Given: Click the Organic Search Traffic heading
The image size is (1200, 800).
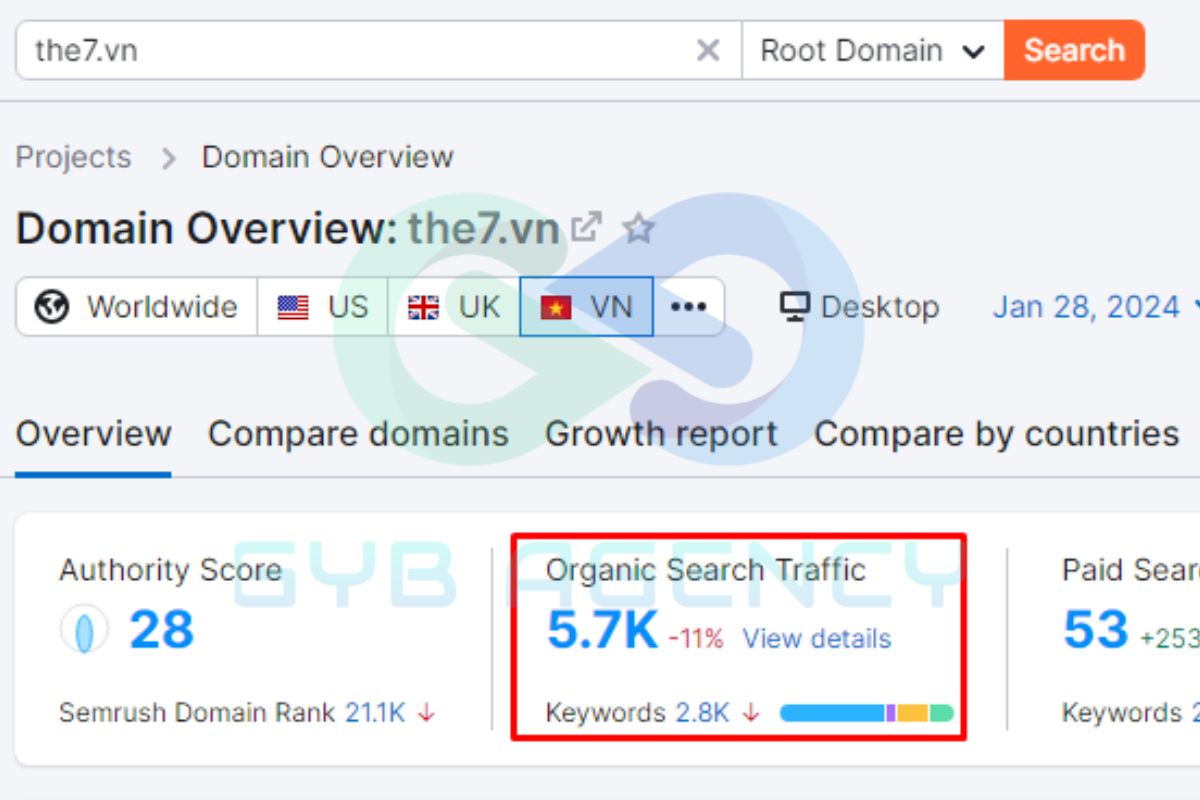Looking at the screenshot, I should (705, 570).
